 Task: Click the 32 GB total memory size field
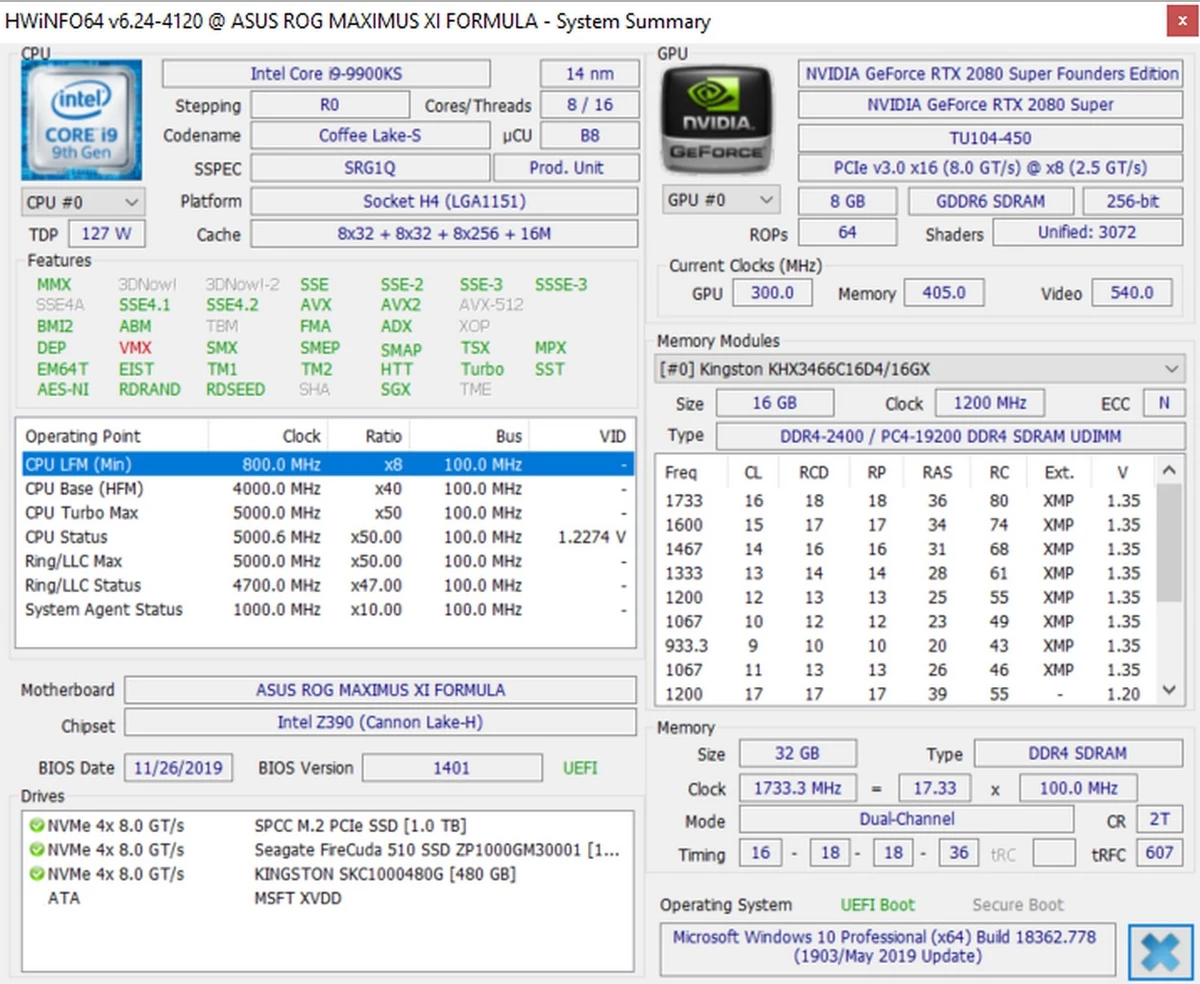click(x=798, y=754)
